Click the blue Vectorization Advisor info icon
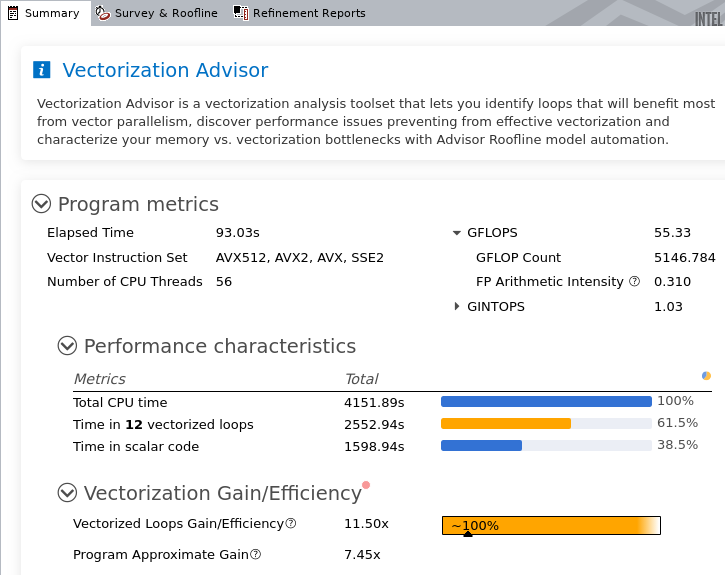The height and width of the screenshot is (575, 725). 41,70
